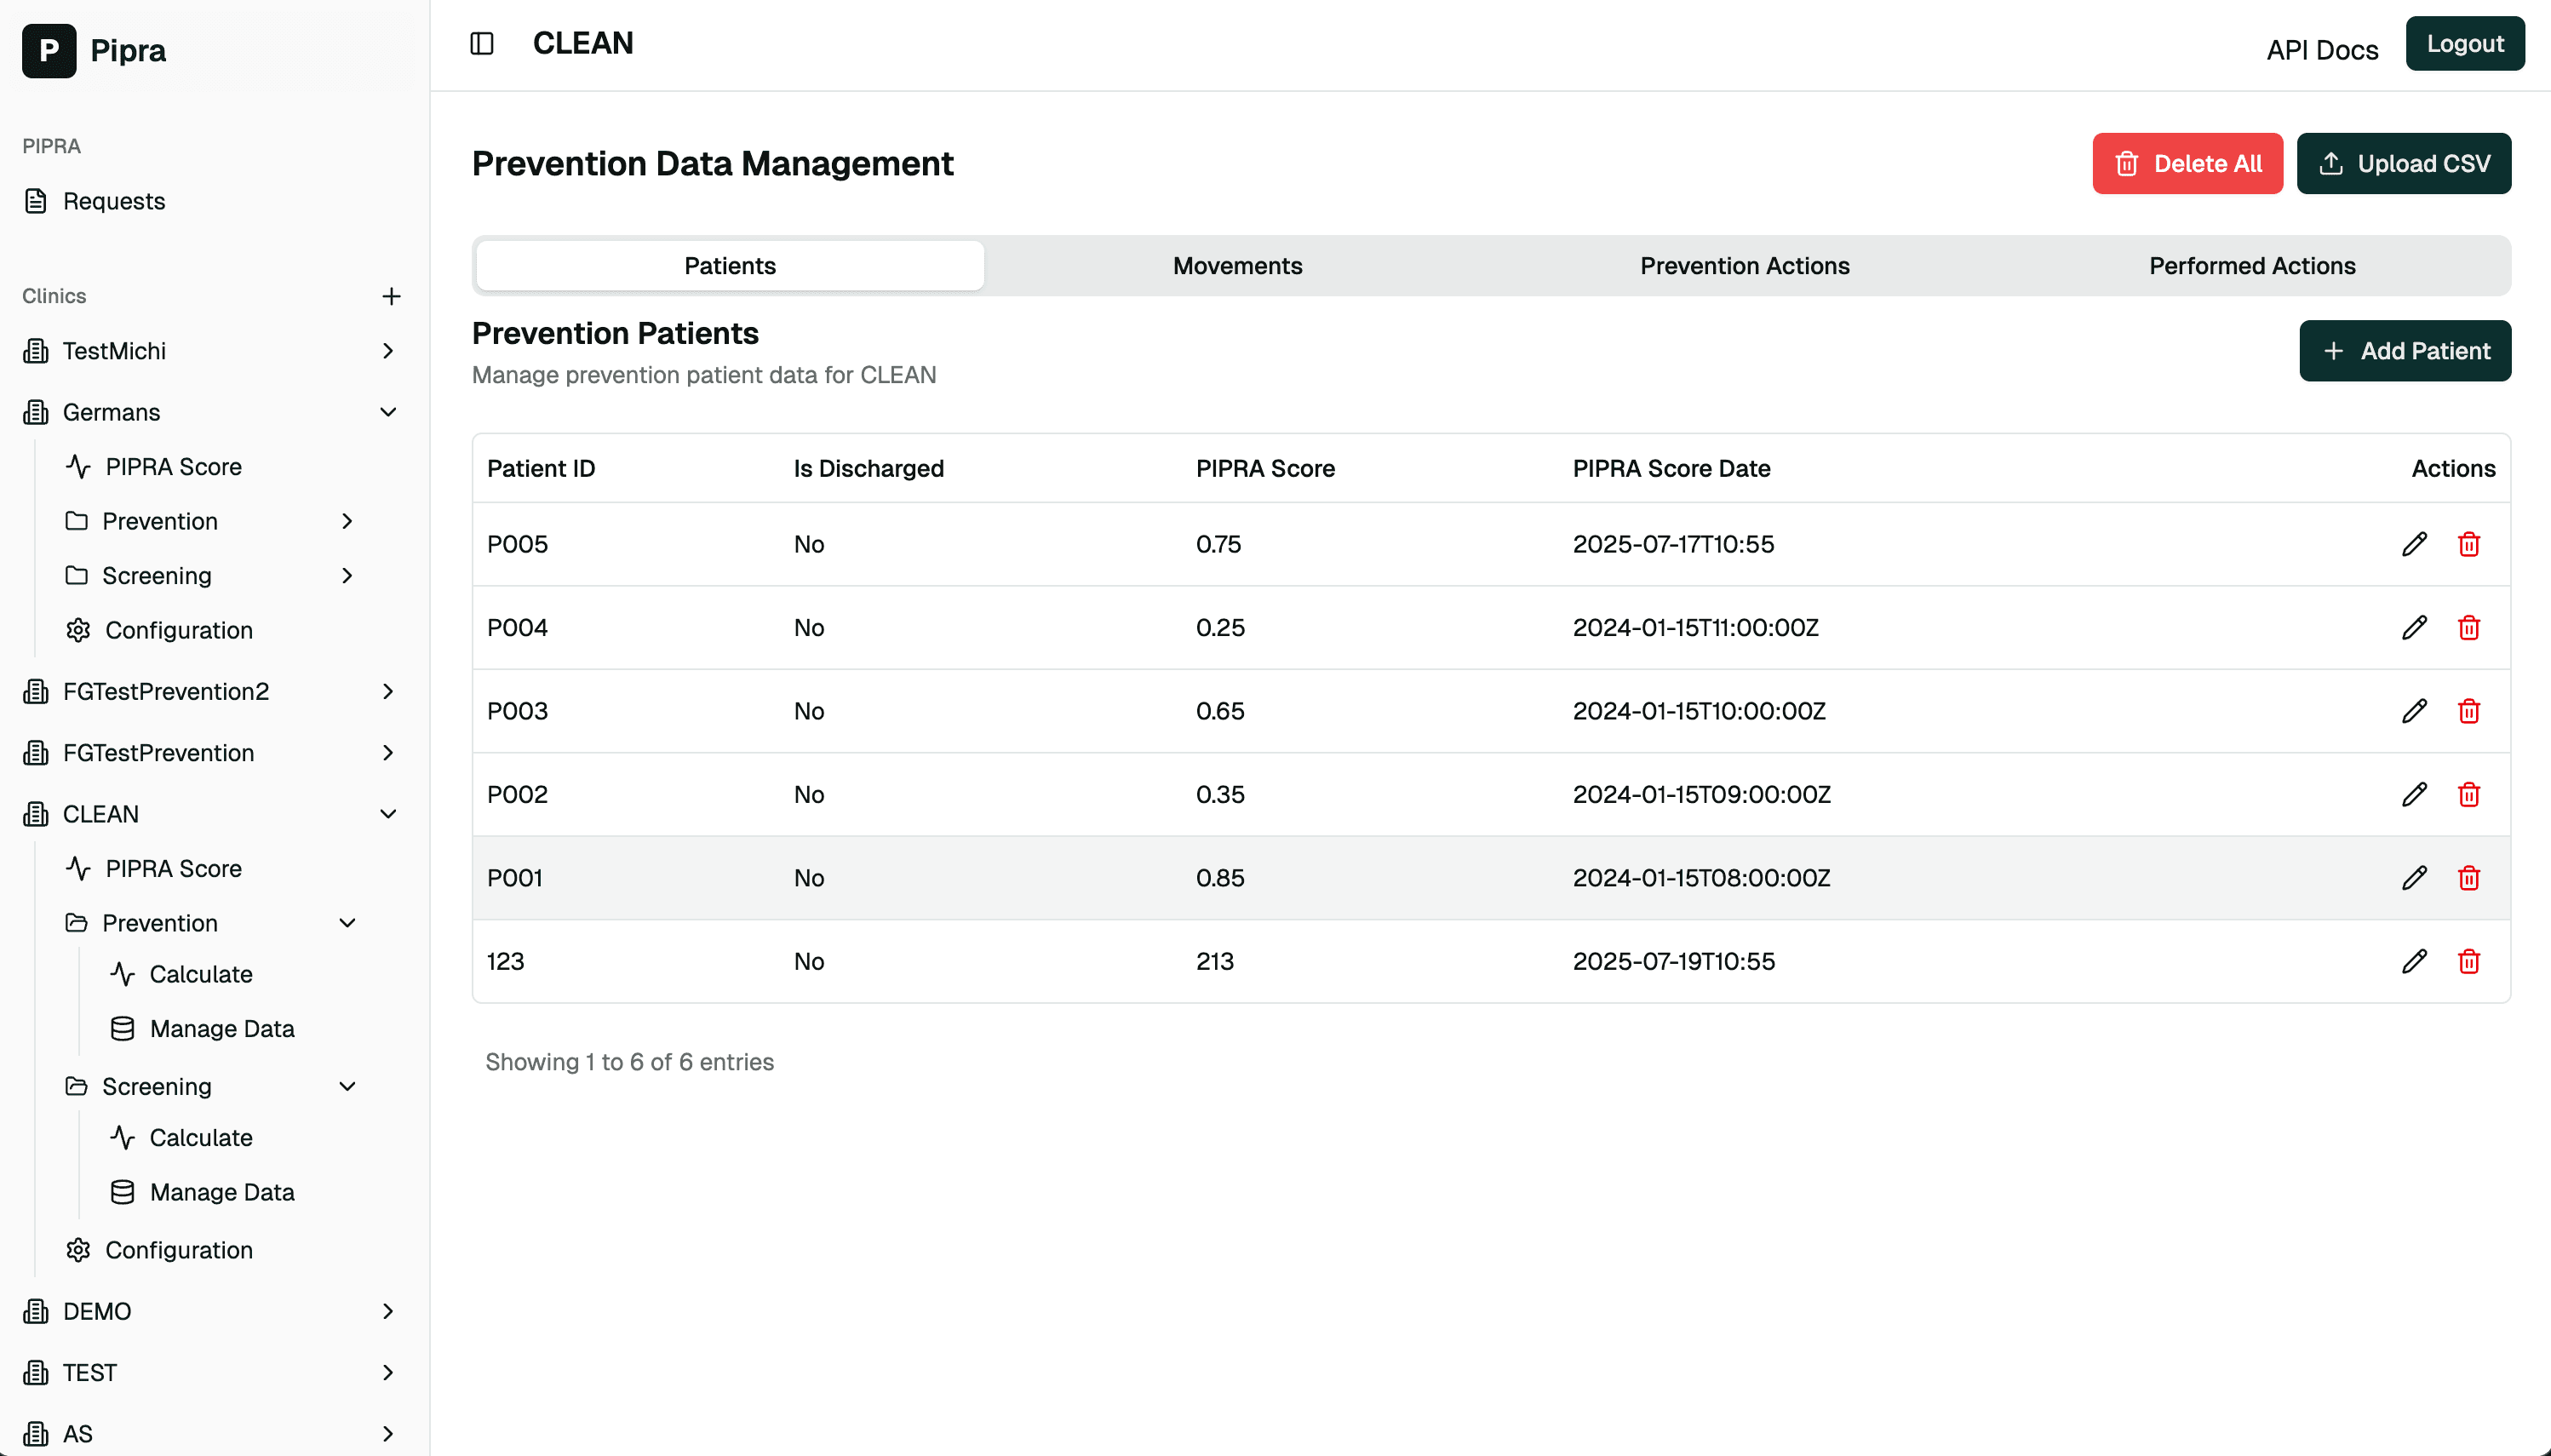Image resolution: width=2551 pixels, height=1456 pixels.
Task: Open Configuration under the CLEAN clinic
Action: [179, 1250]
